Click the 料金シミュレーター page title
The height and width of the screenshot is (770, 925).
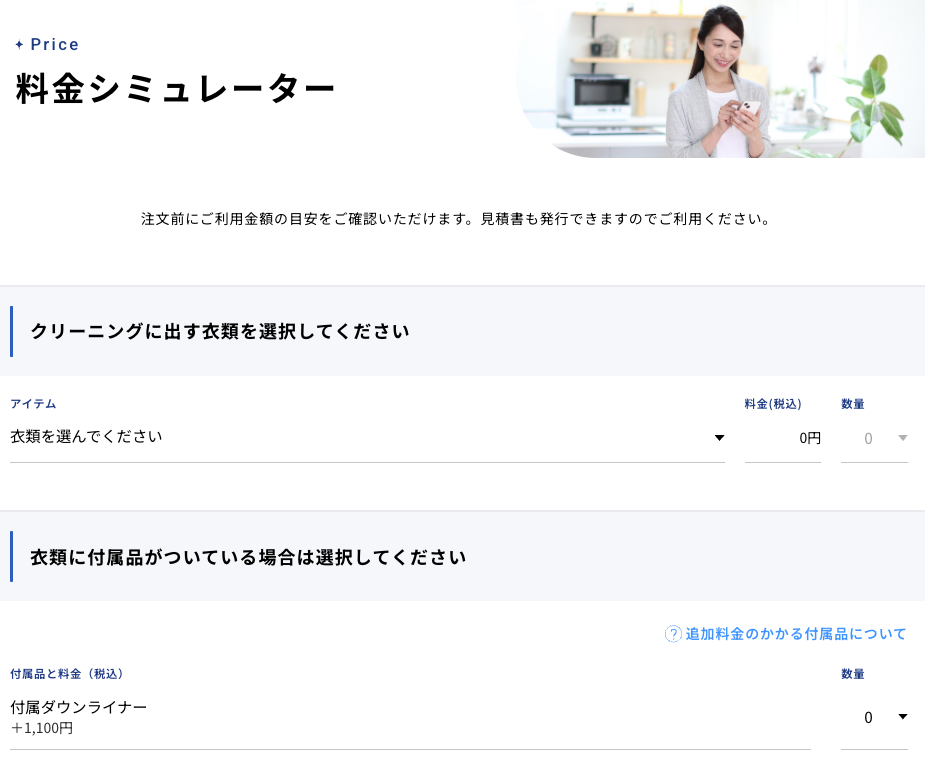(x=176, y=90)
